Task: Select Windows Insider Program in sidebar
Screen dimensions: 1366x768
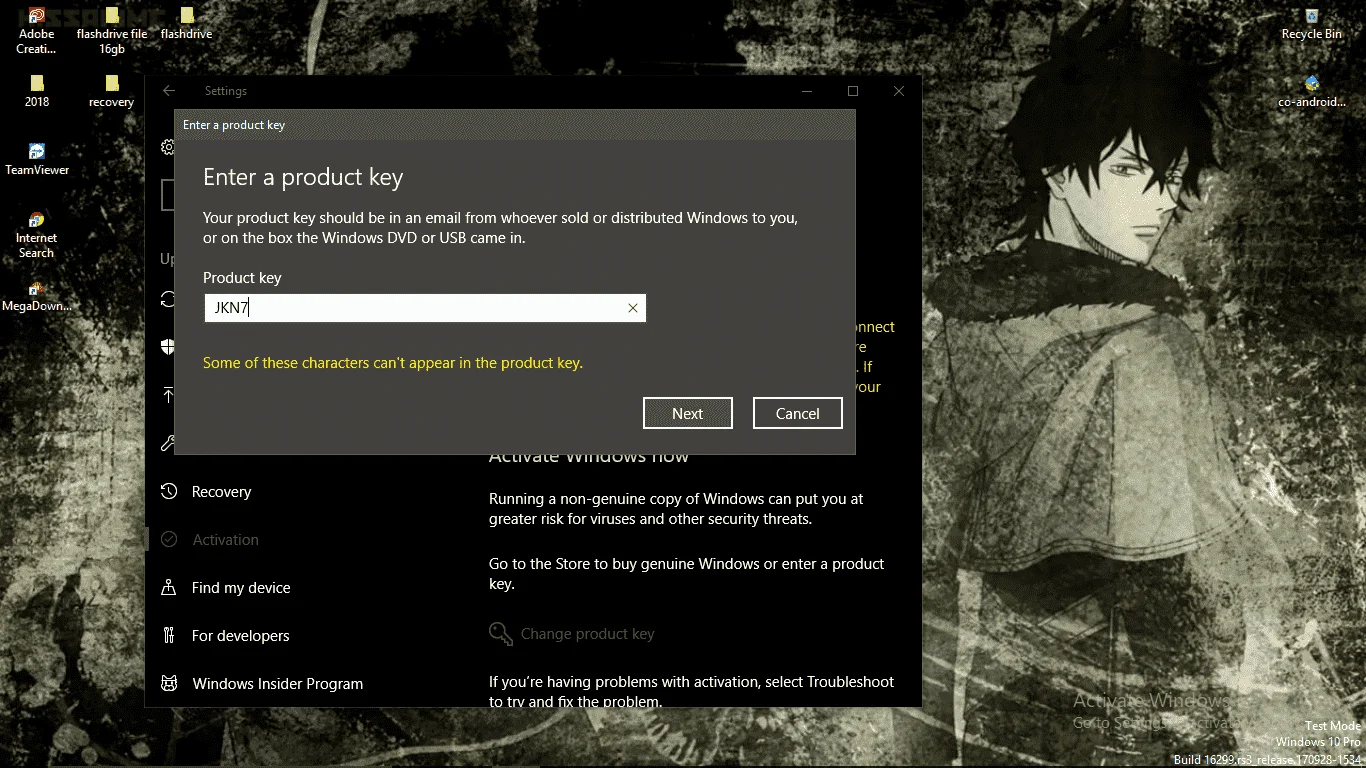Action: (x=277, y=683)
